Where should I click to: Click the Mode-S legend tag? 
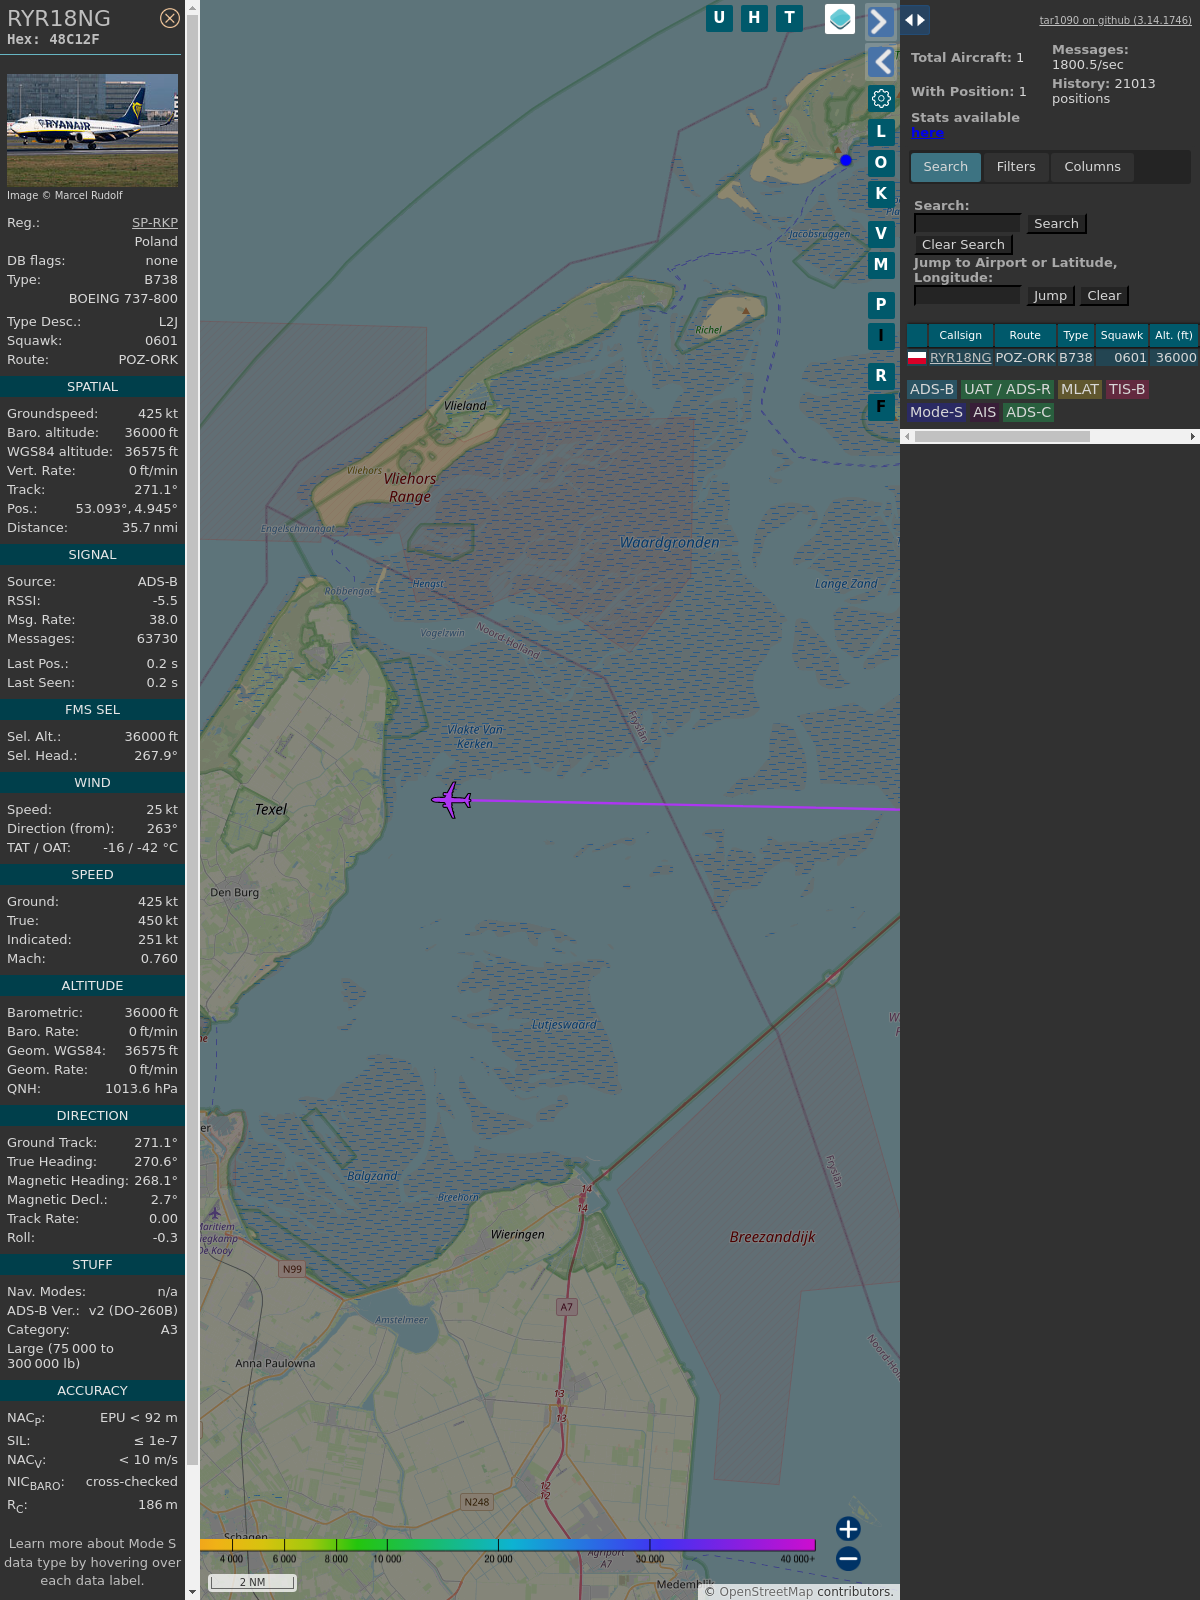pos(937,413)
